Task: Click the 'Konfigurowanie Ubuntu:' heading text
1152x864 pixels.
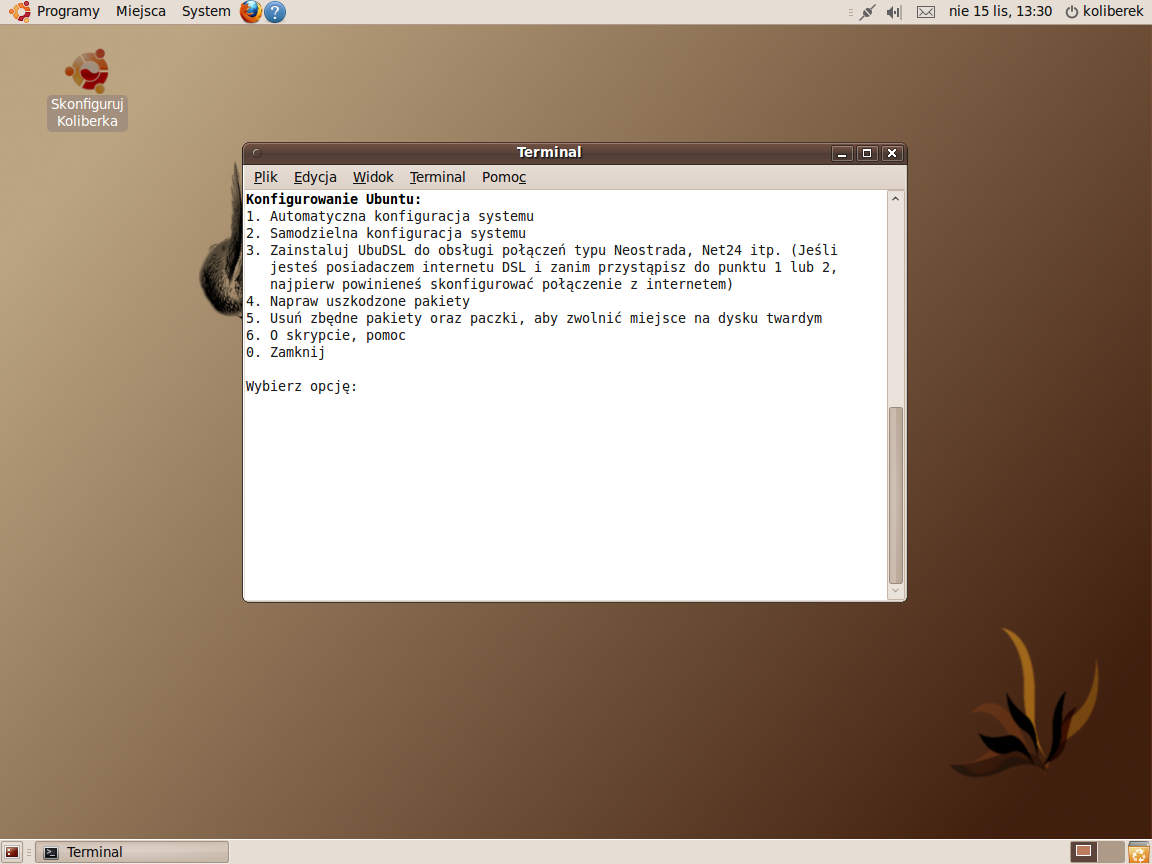Action: coord(334,199)
